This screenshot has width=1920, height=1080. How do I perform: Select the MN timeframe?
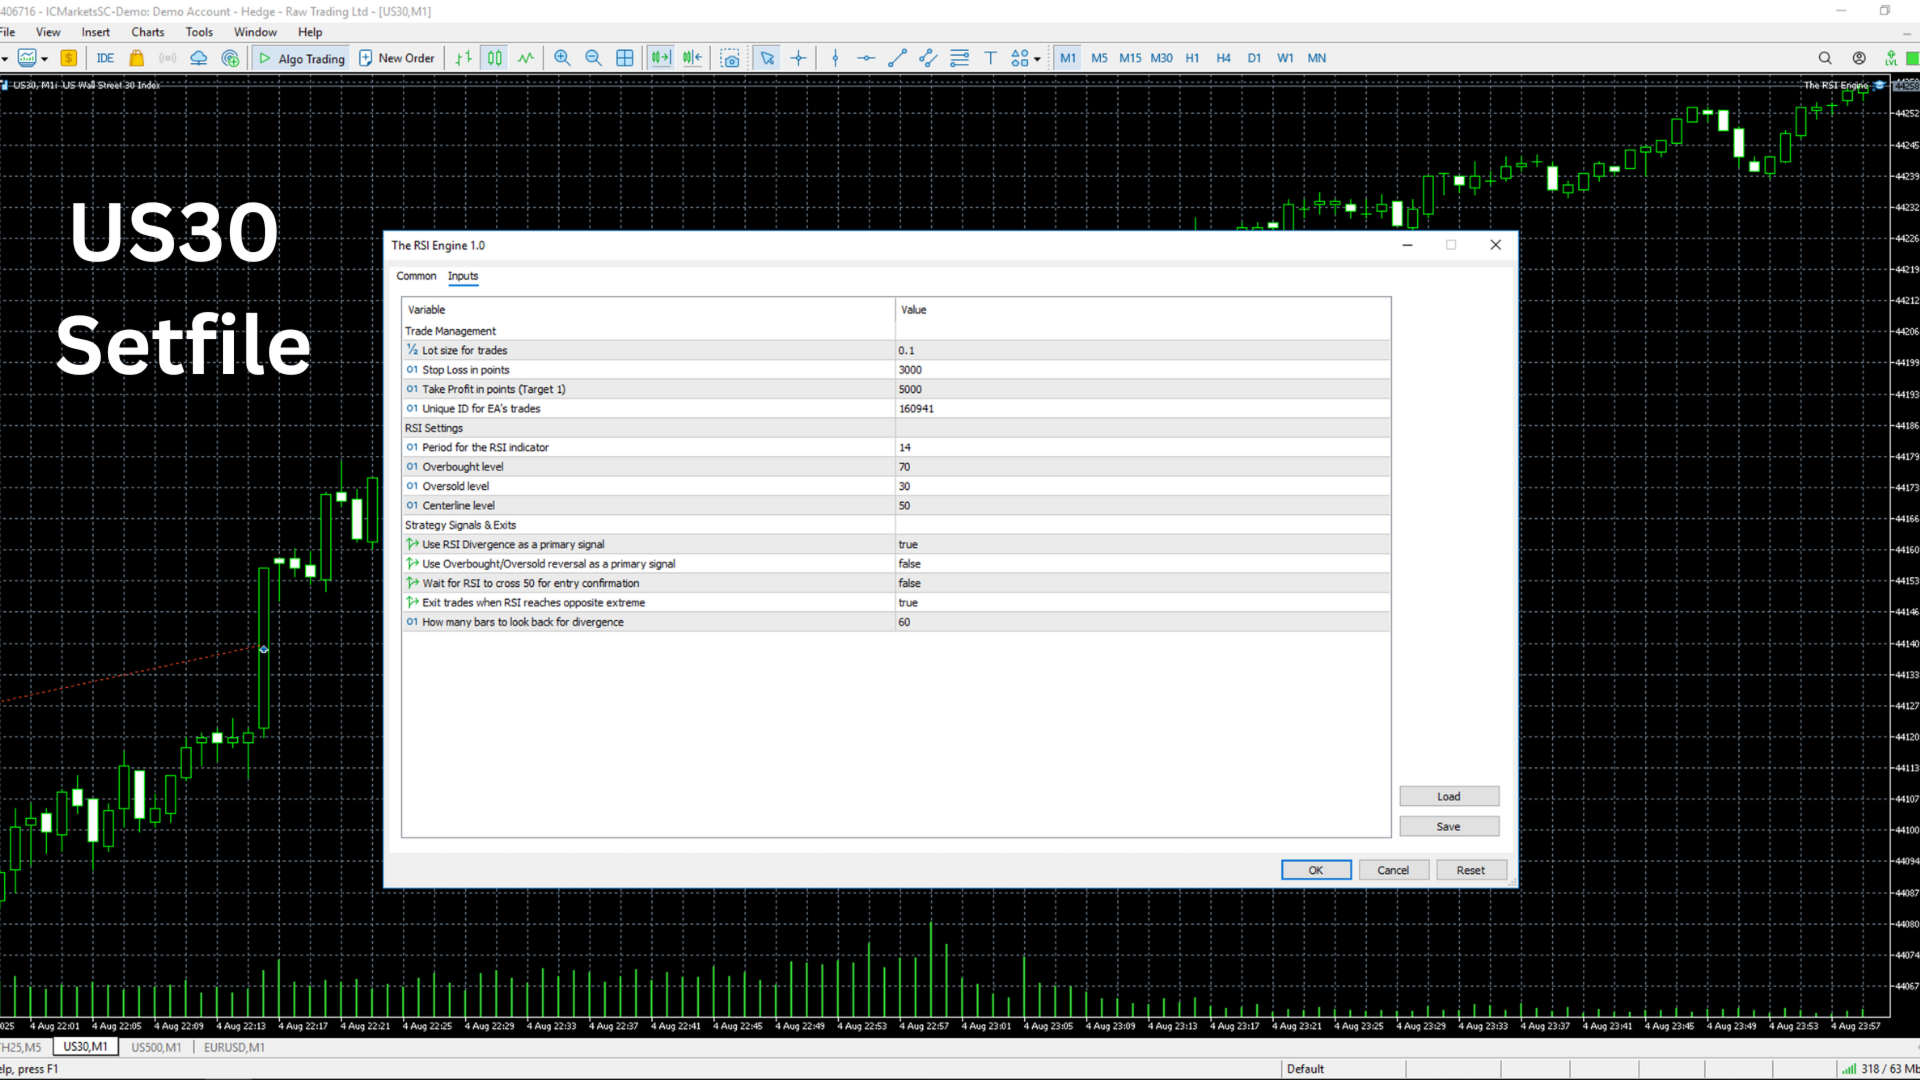point(1317,58)
